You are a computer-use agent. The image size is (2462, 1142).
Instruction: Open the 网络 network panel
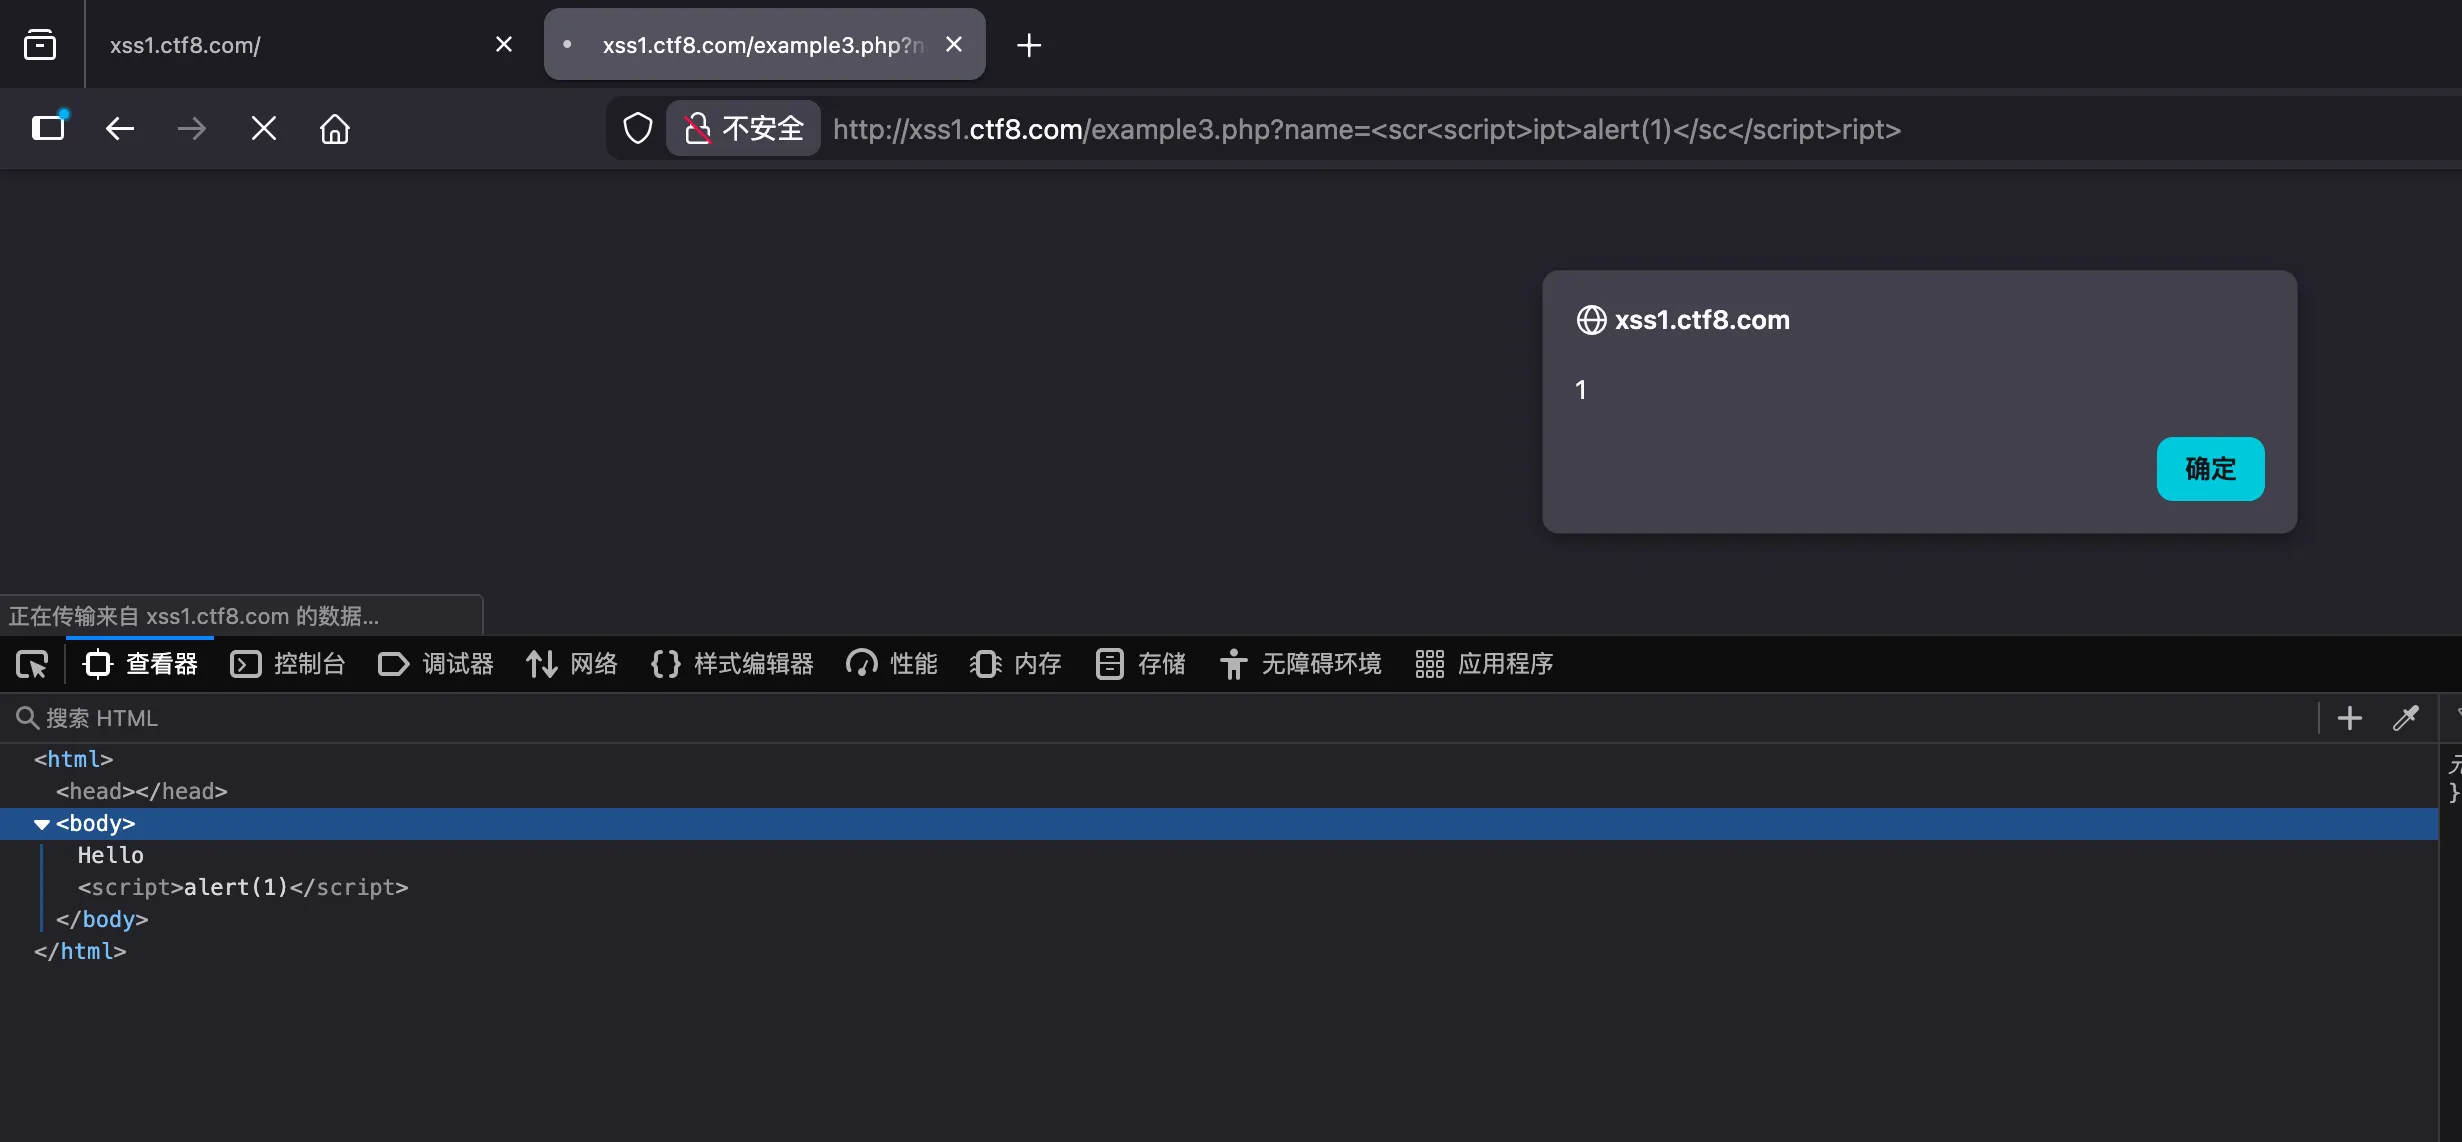pyautogui.click(x=572, y=664)
